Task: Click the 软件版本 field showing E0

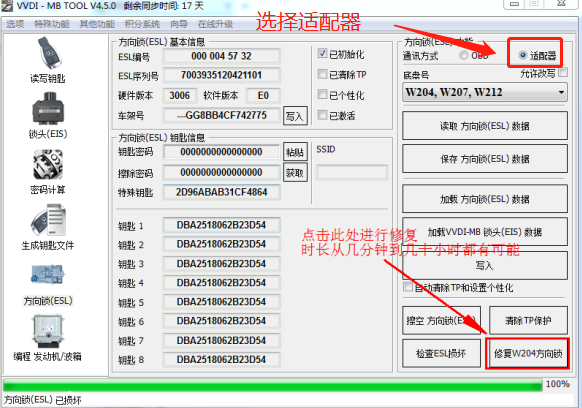Action: coord(263,96)
